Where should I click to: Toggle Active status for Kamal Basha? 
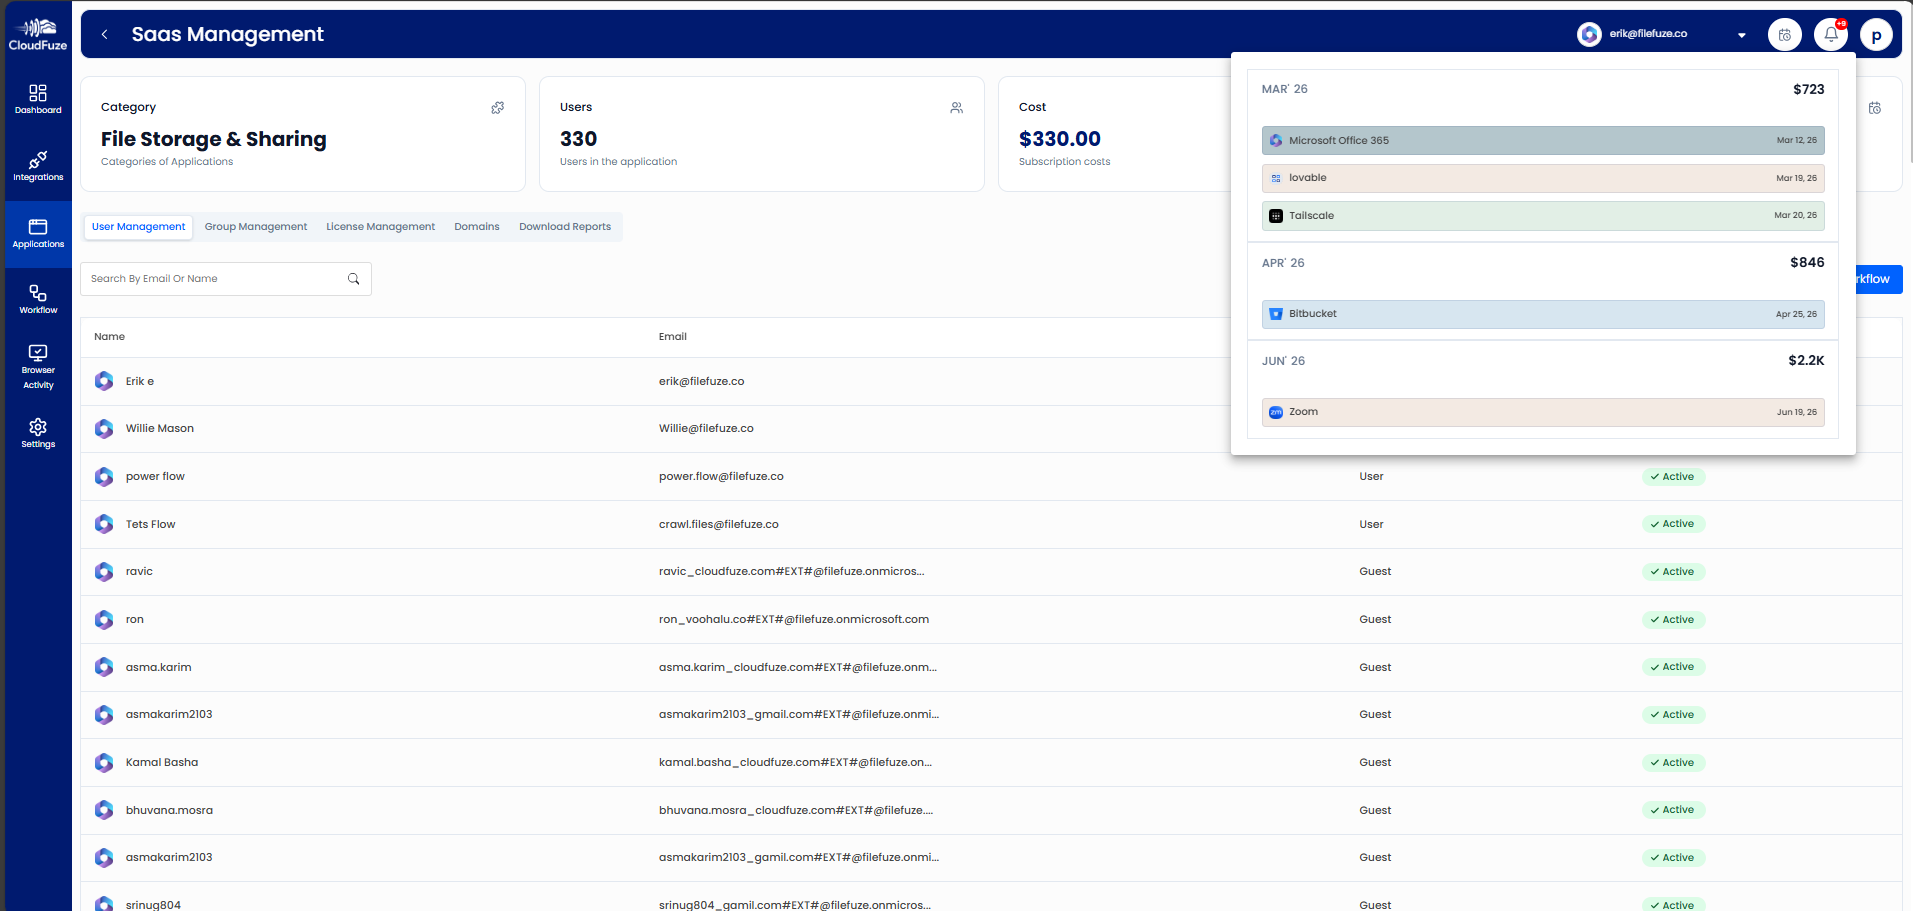(x=1672, y=762)
